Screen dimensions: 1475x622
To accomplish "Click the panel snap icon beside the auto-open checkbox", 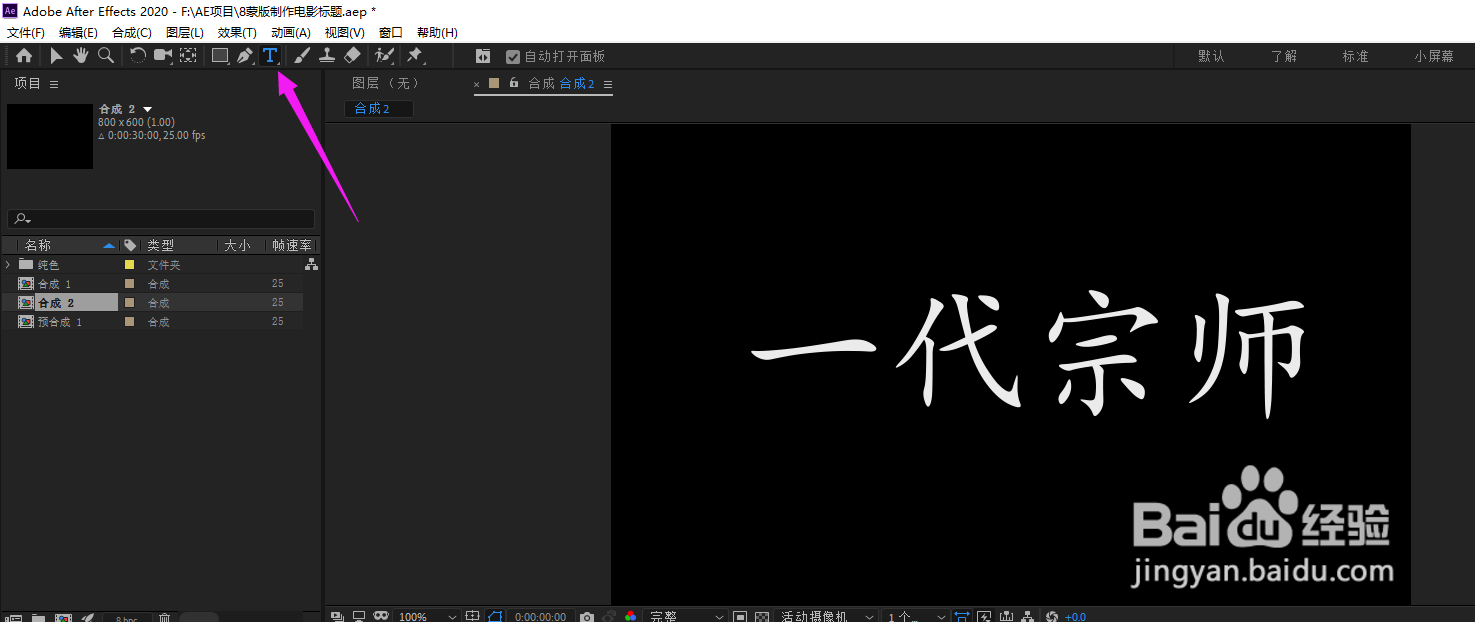I will (483, 56).
